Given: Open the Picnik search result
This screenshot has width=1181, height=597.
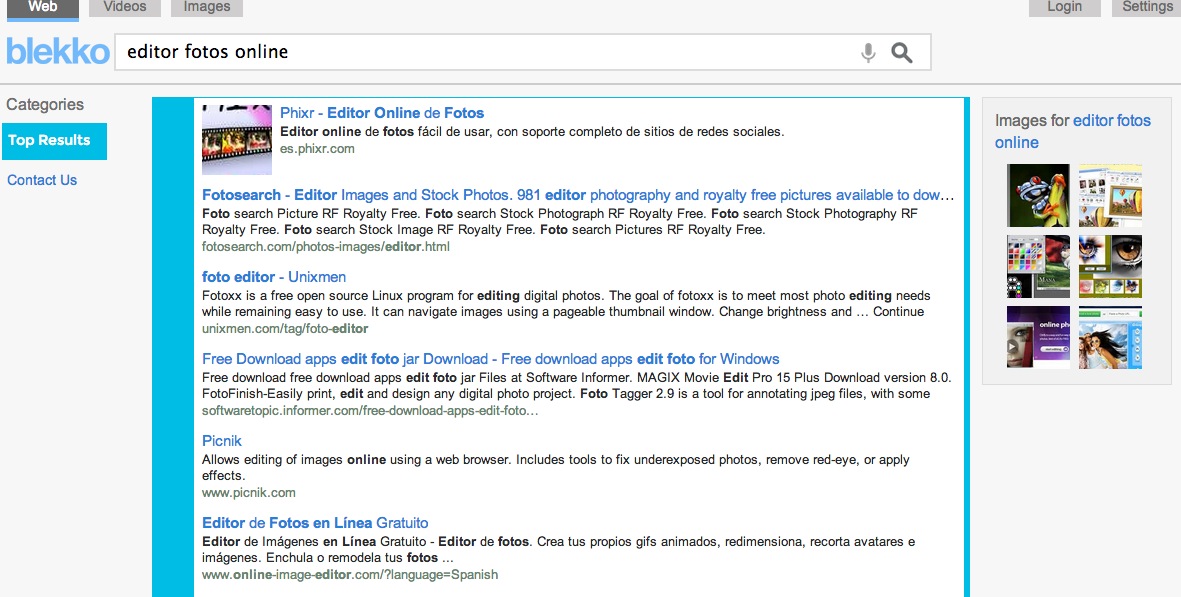Looking at the screenshot, I should pyautogui.click(x=222, y=441).
